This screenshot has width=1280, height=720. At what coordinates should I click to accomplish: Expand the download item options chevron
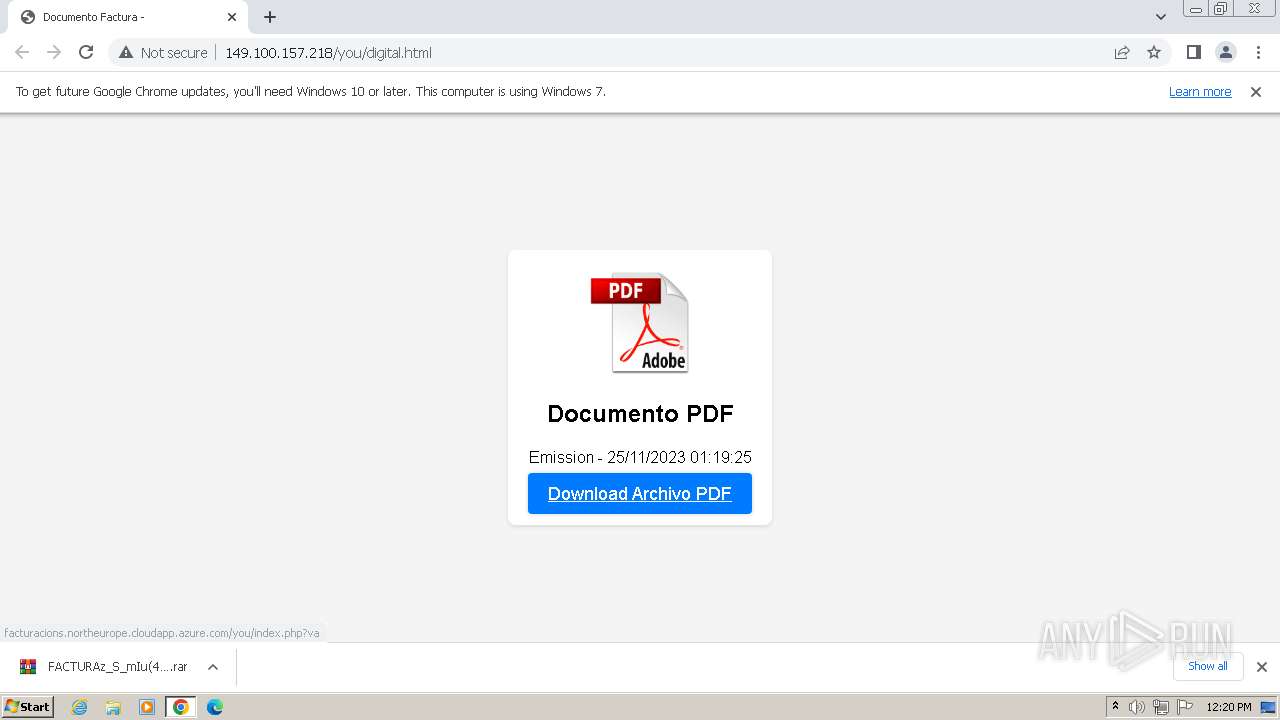[212, 667]
